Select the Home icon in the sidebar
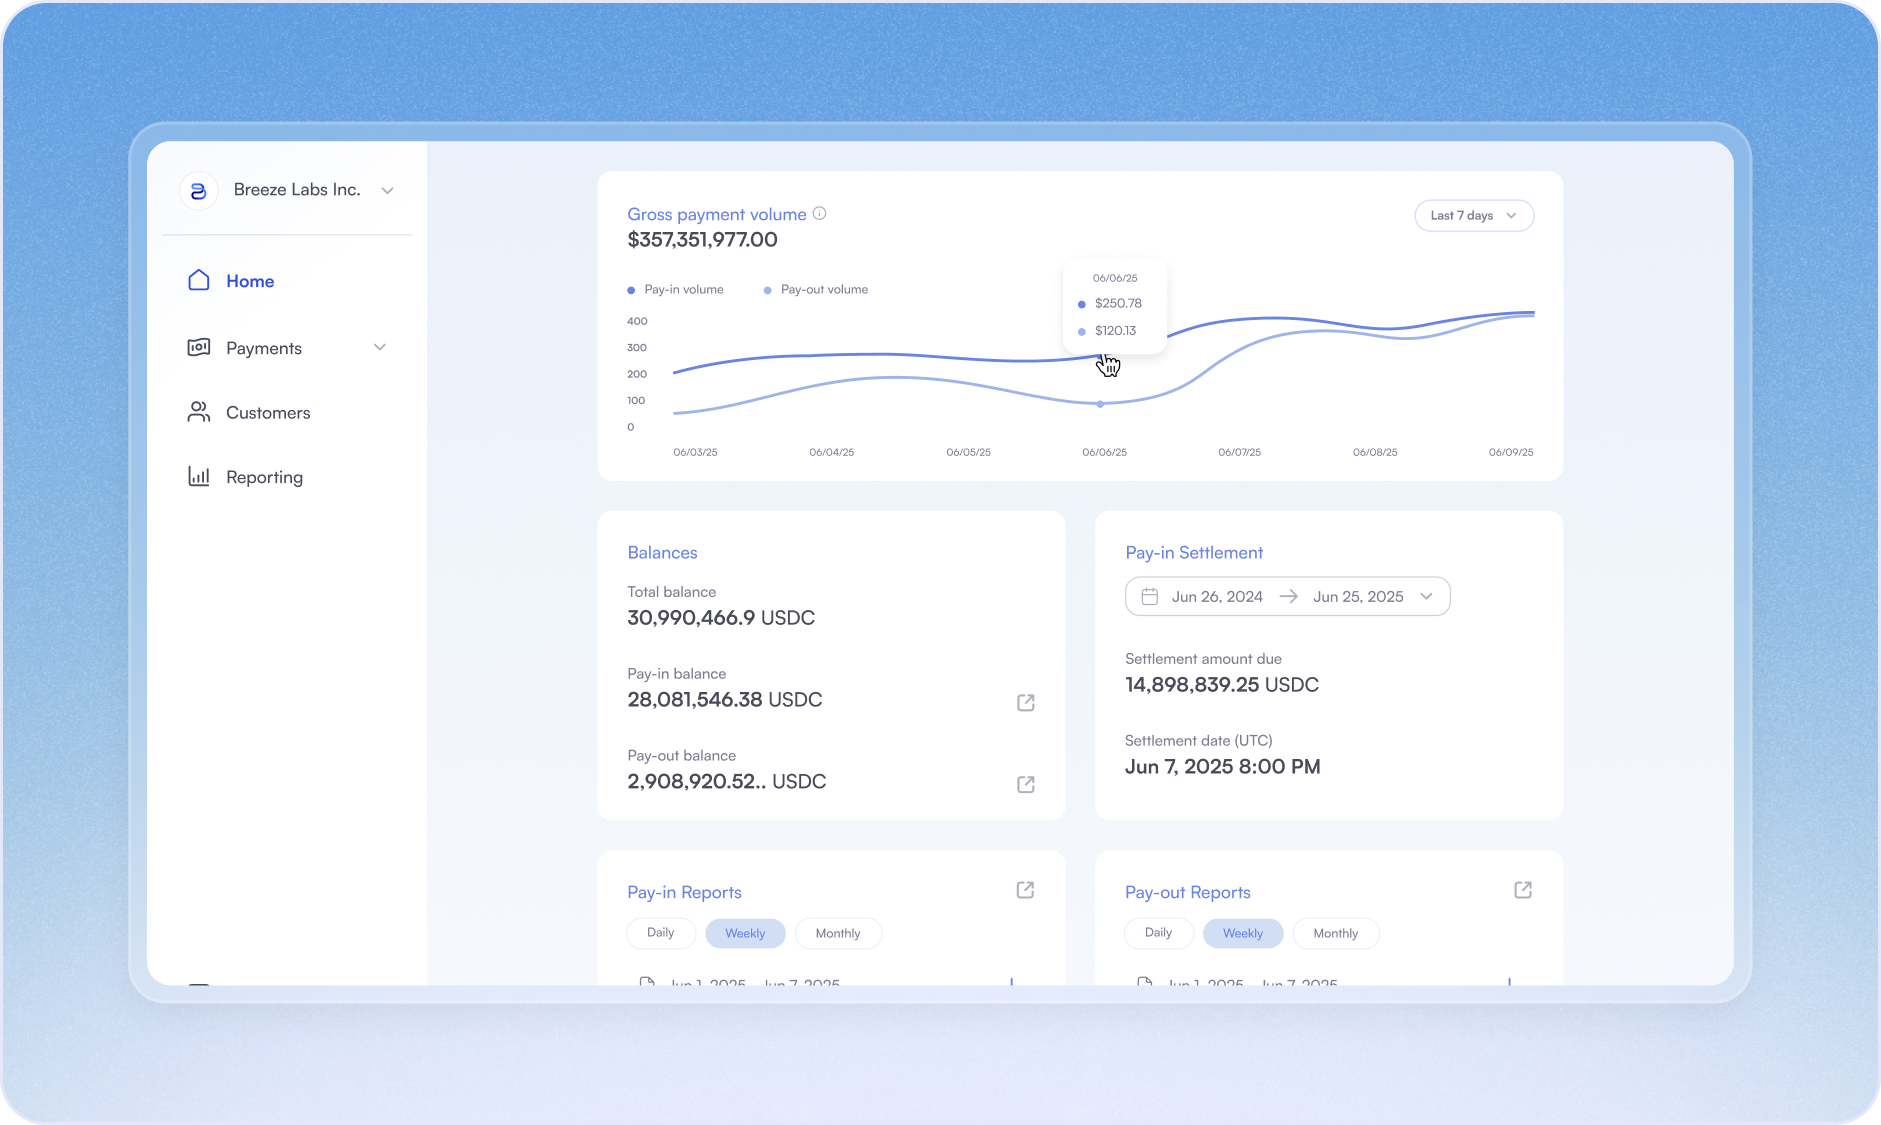The width and height of the screenshot is (1881, 1125). point(199,281)
